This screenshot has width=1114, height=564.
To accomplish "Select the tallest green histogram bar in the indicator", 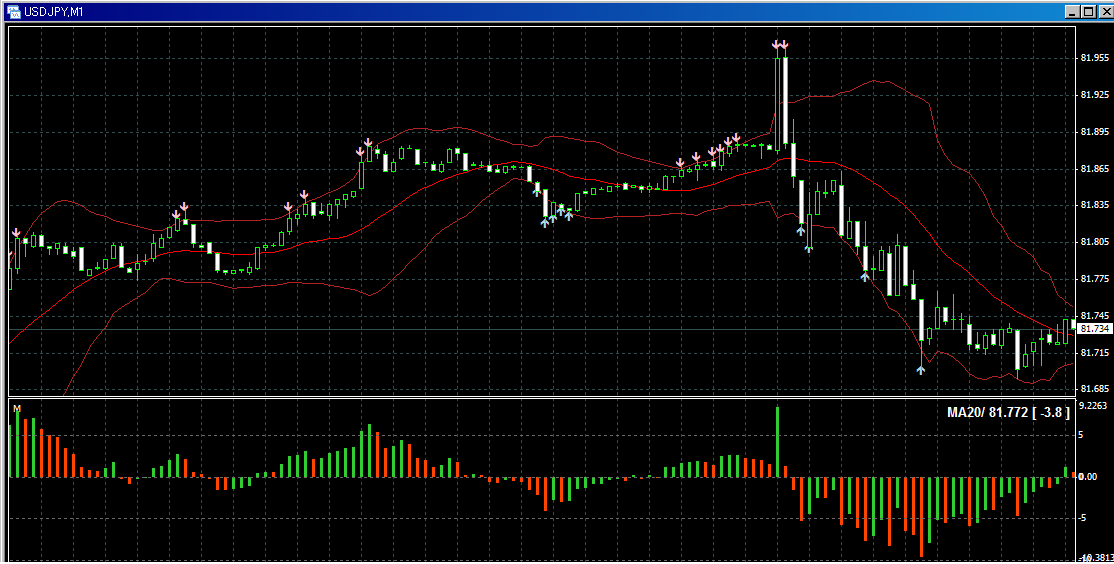I will tap(777, 441).
